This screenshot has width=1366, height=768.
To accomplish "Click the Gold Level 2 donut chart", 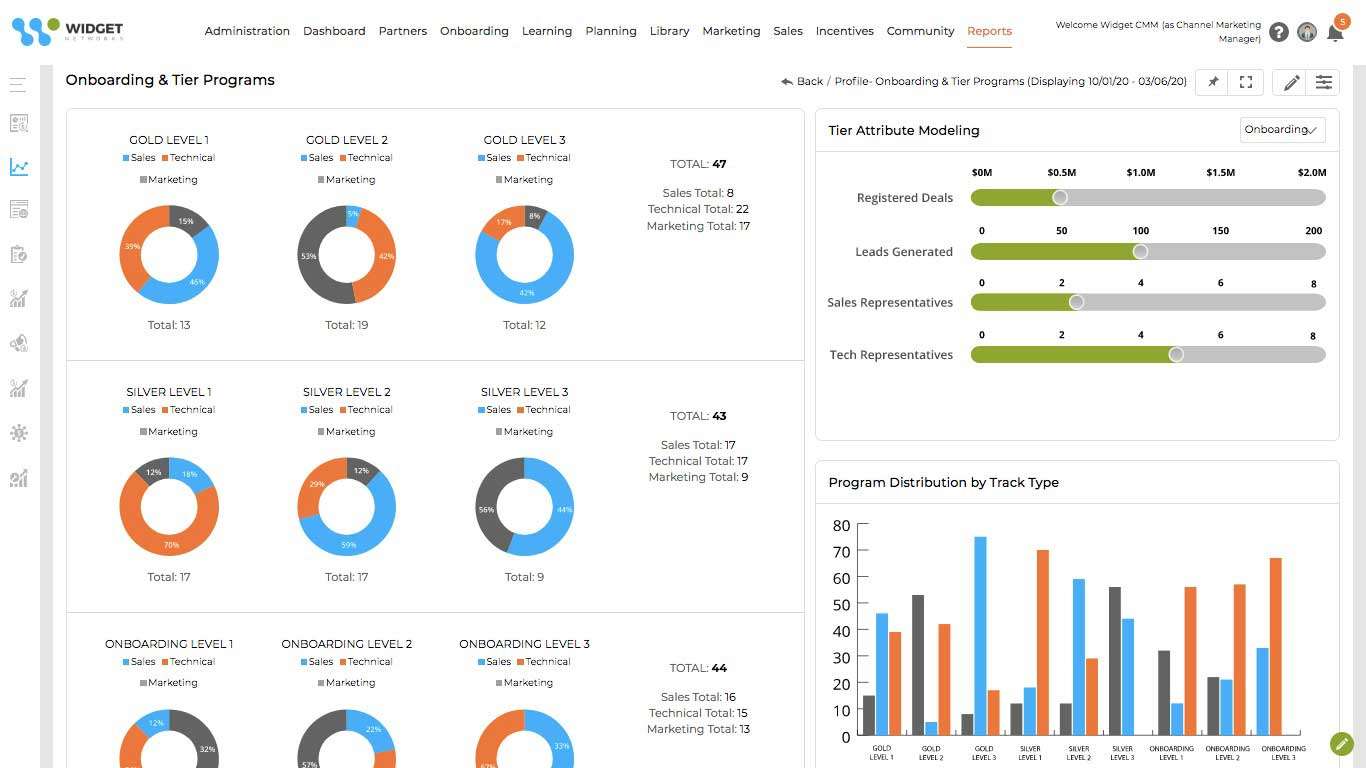I will point(346,254).
